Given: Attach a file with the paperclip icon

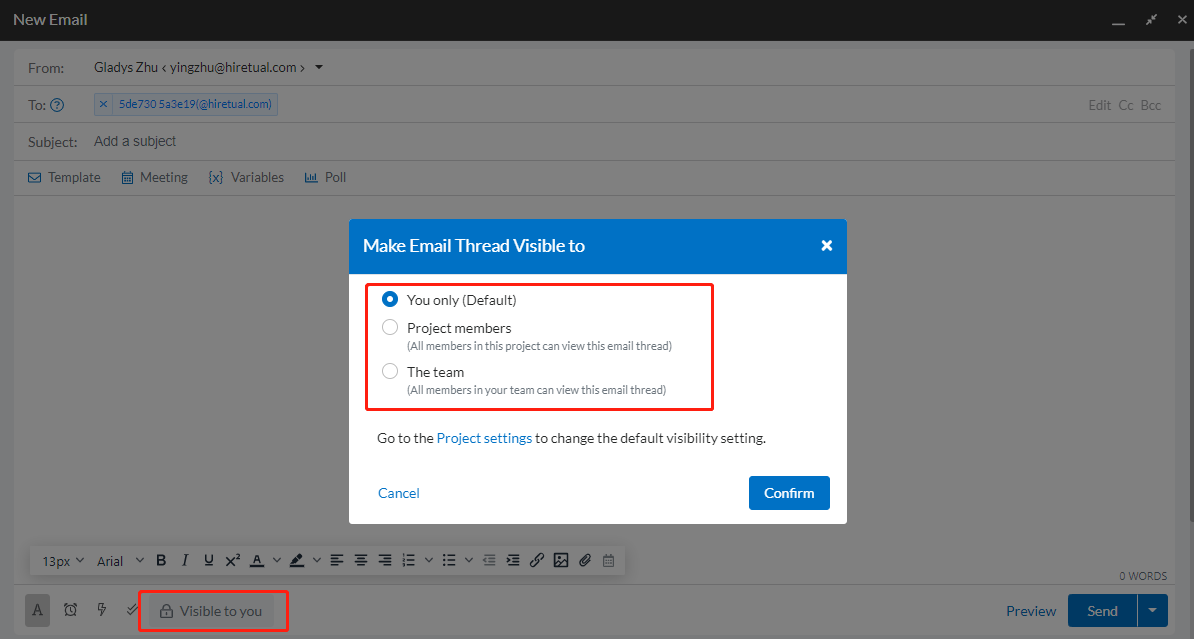Looking at the screenshot, I should pos(585,561).
